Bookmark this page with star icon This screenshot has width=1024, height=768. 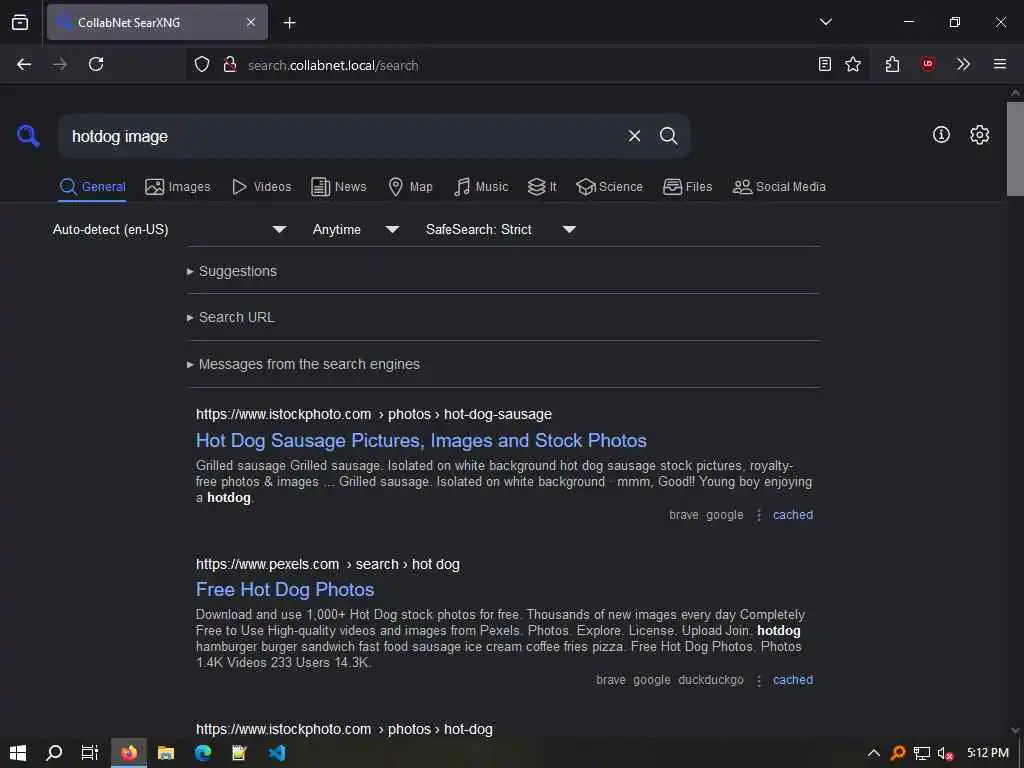point(852,64)
